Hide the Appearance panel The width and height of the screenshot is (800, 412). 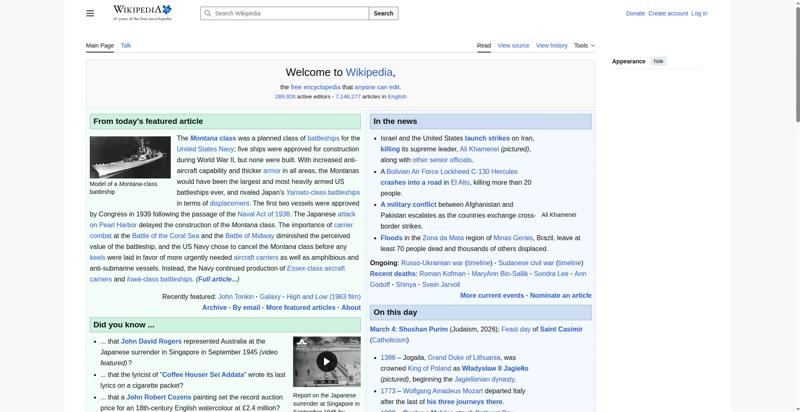coord(658,61)
